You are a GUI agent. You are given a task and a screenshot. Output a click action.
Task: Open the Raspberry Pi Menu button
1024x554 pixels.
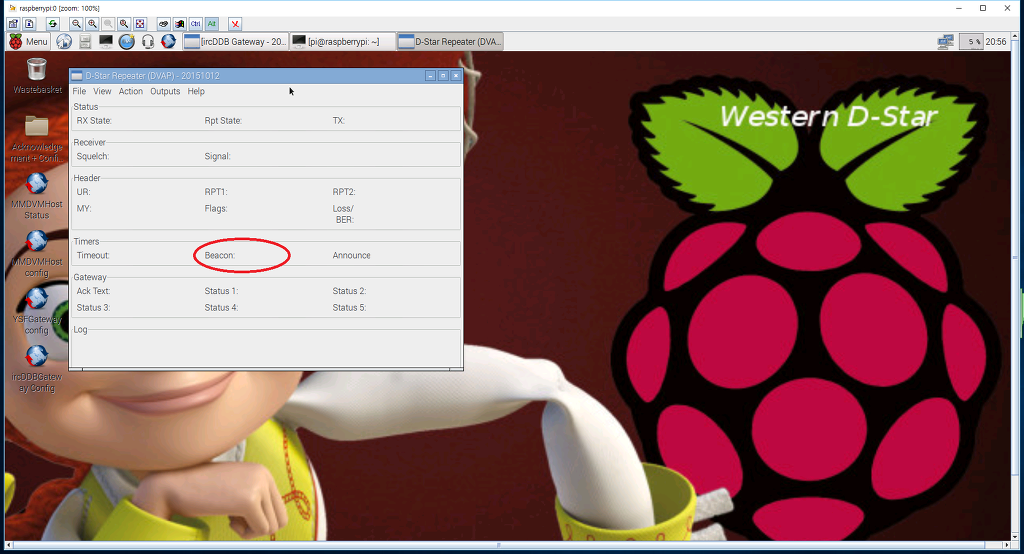(x=28, y=41)
